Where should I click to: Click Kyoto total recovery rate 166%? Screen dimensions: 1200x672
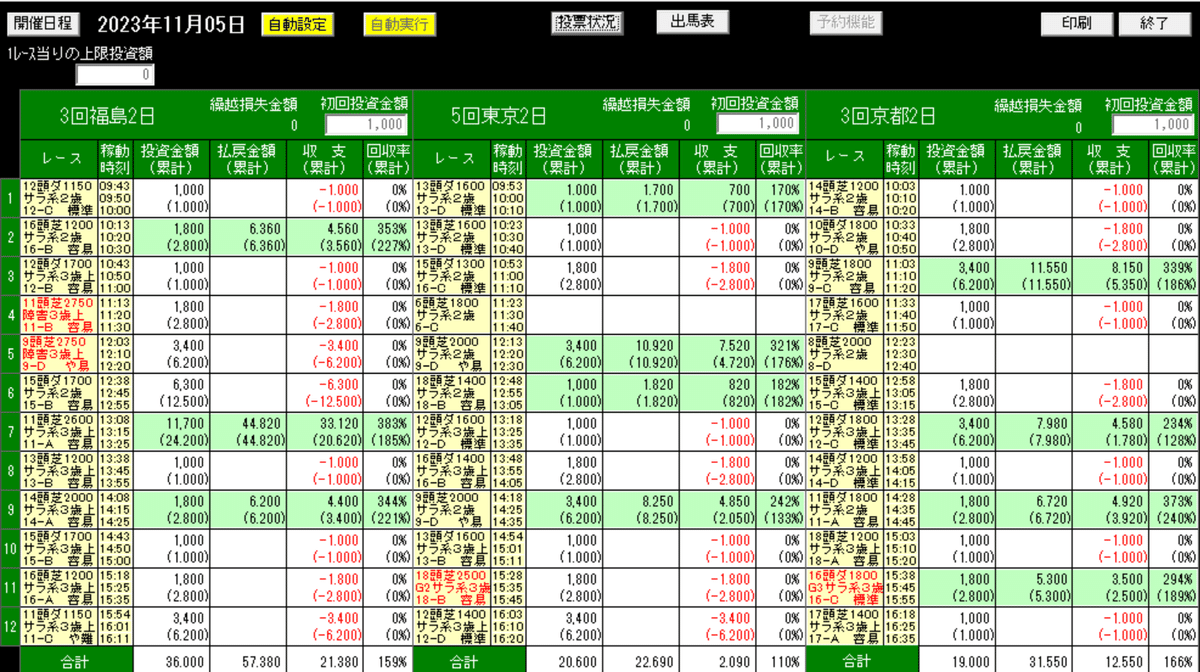point(1174,661)
